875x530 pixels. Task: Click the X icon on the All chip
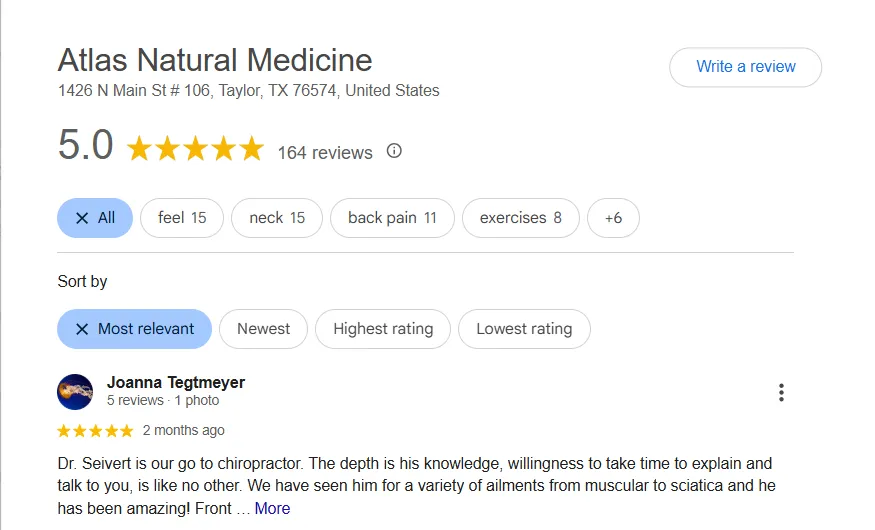82,218
